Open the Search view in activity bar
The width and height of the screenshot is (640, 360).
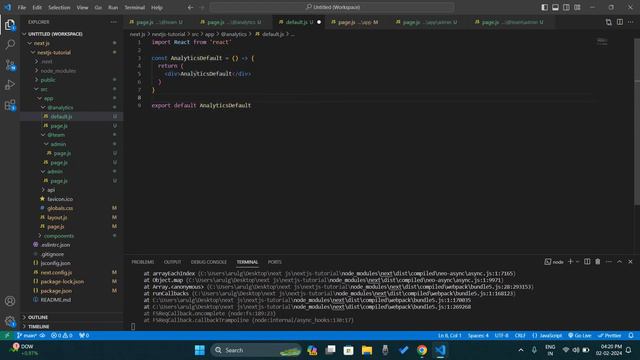[x=10, y=44]
